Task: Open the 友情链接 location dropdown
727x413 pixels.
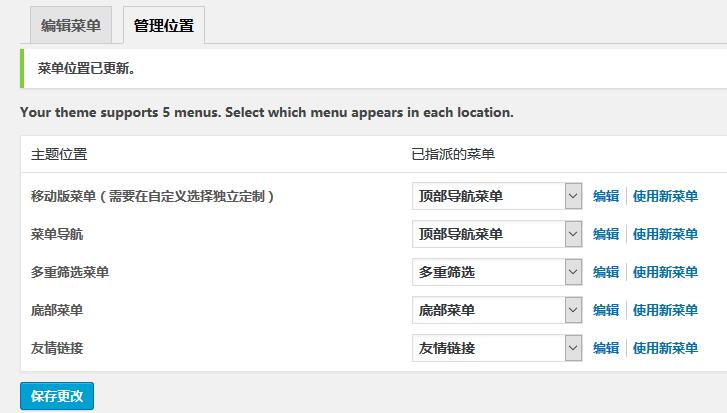Action: tap(497, 348)
